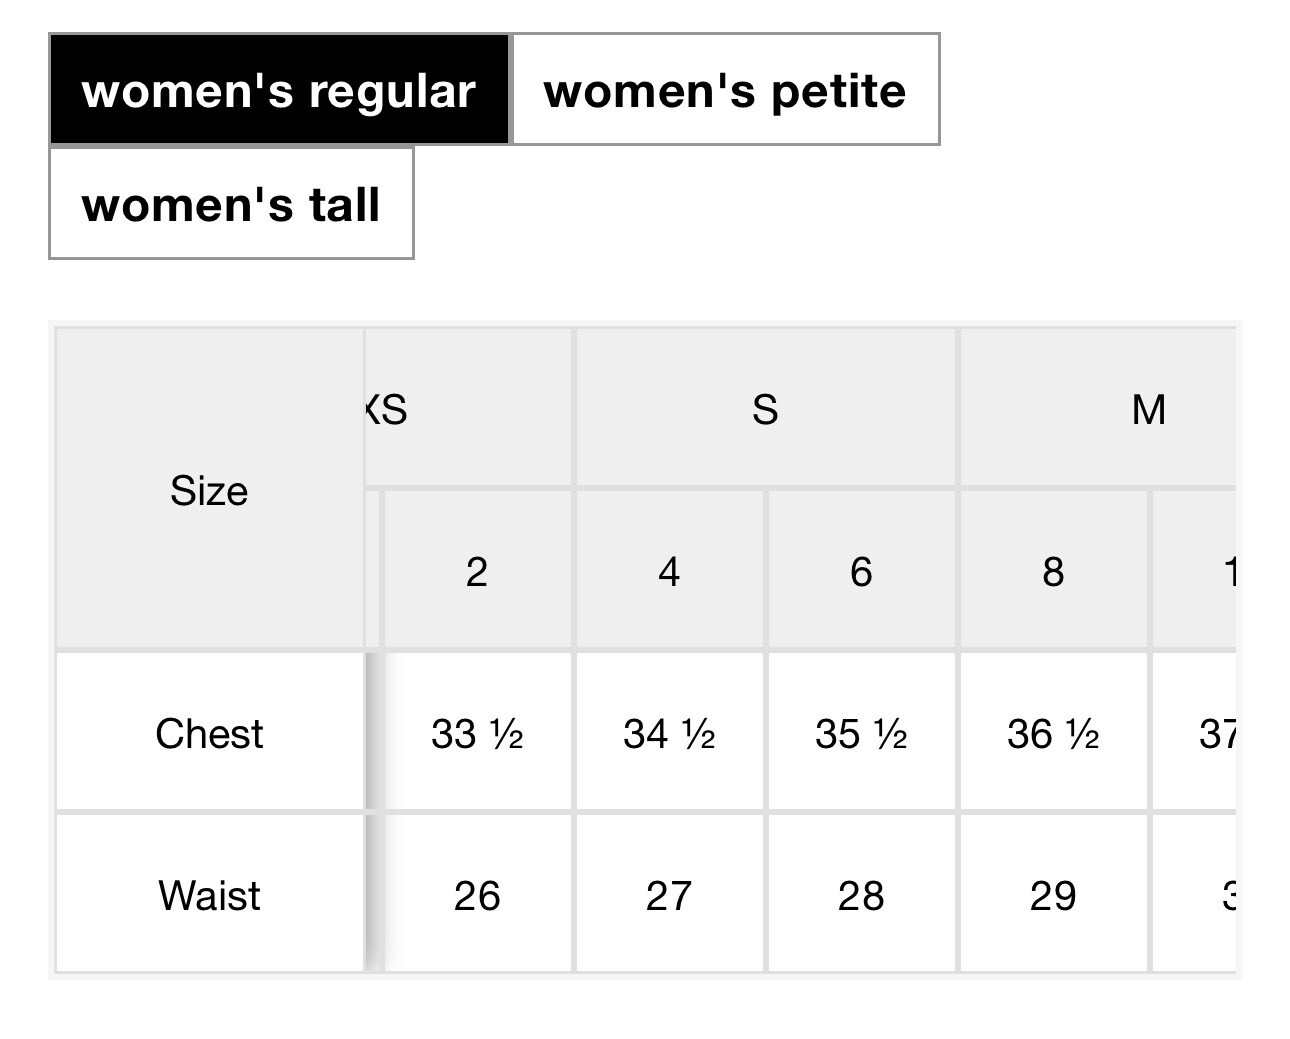This screenshot has width=1290, height=1039.
Task: Select the S size column header
Action: (765, 409)
